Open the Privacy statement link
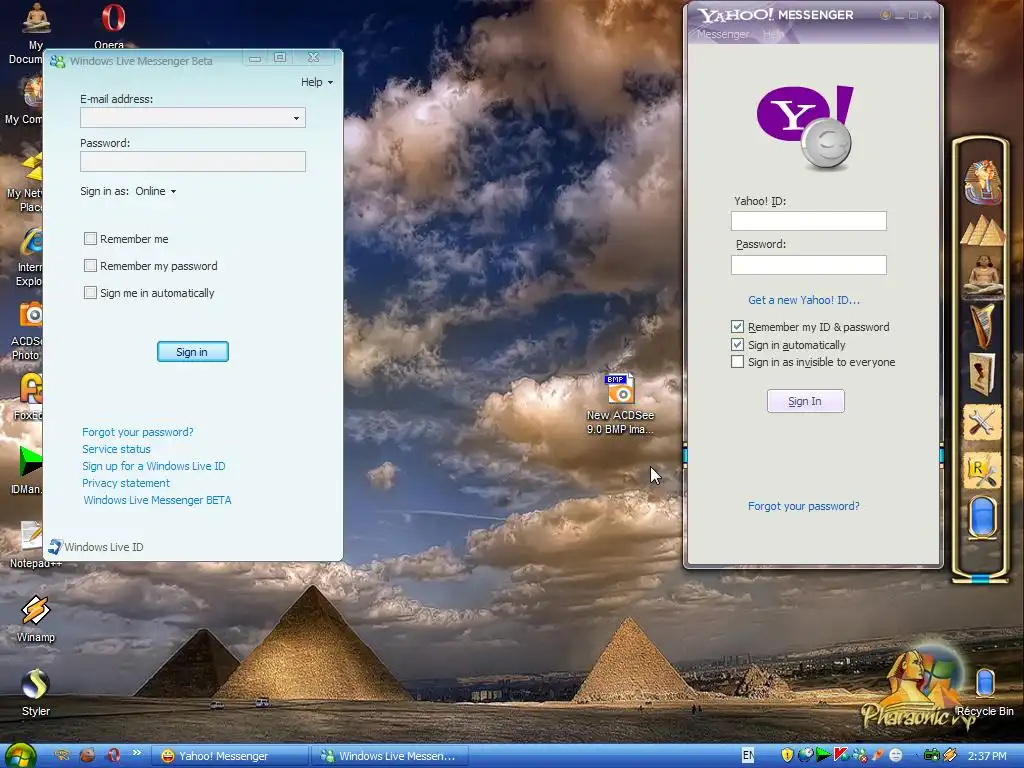This screenshot has width=1024, height=768. (x=125, y=483)
